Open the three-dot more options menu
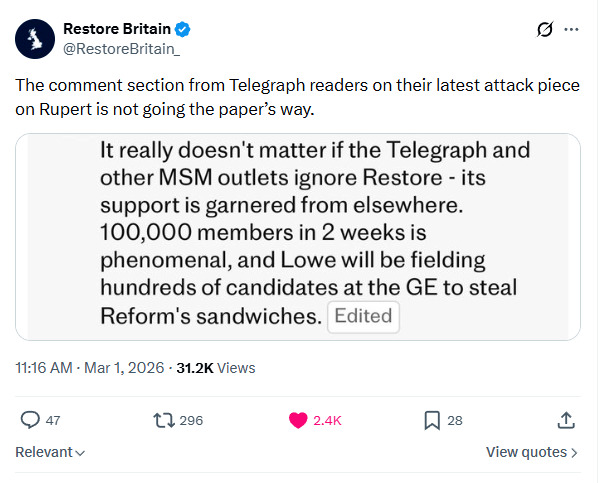Screen dimensions: 602x483 [x=572, y=30]
